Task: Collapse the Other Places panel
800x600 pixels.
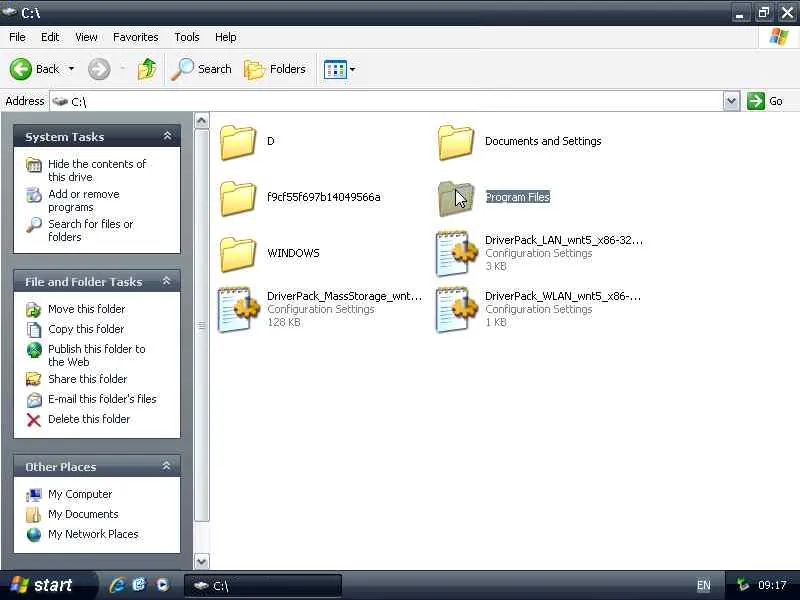Action: pyautogui.click(x=166, y=466)
